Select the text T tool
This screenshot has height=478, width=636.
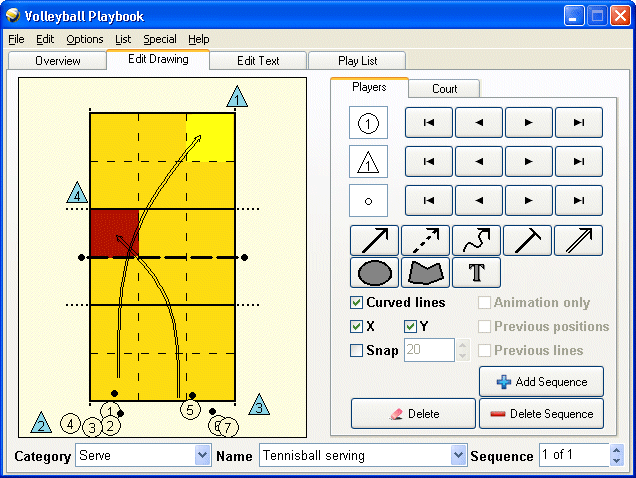pos(476,272)
